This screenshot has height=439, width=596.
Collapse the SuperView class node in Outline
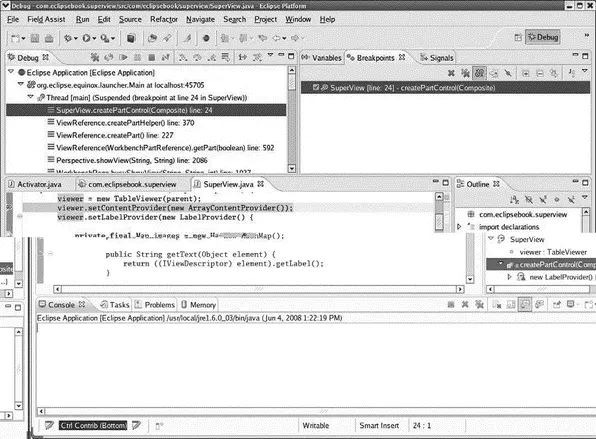[491, 238]
